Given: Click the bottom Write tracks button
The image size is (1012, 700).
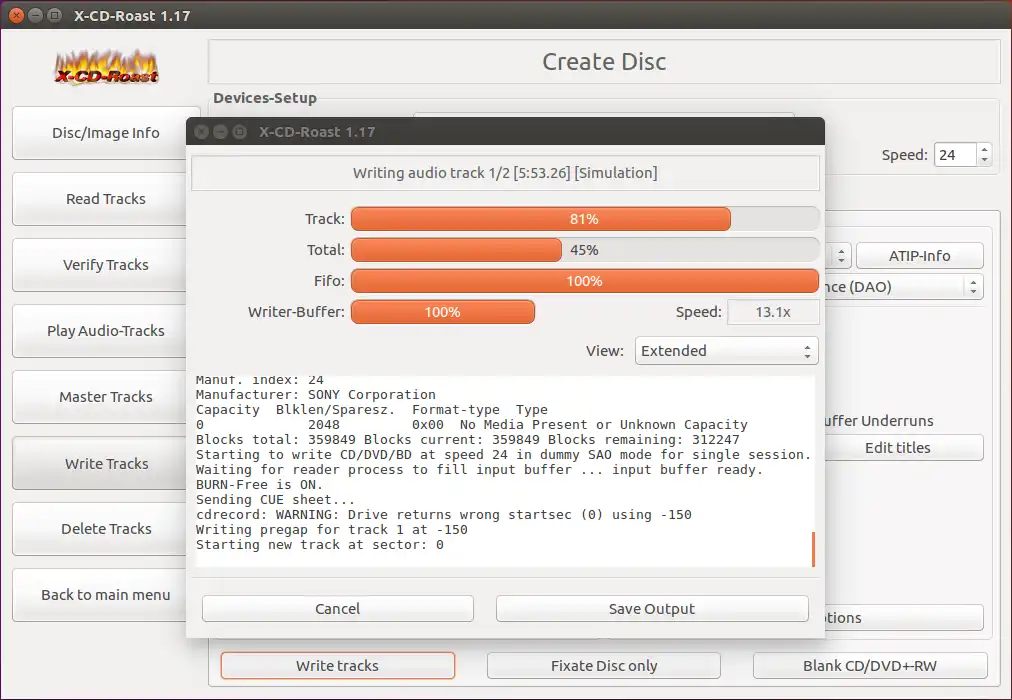Looking at the screenshot, I should pyautogui.click(x=338, y=665).
